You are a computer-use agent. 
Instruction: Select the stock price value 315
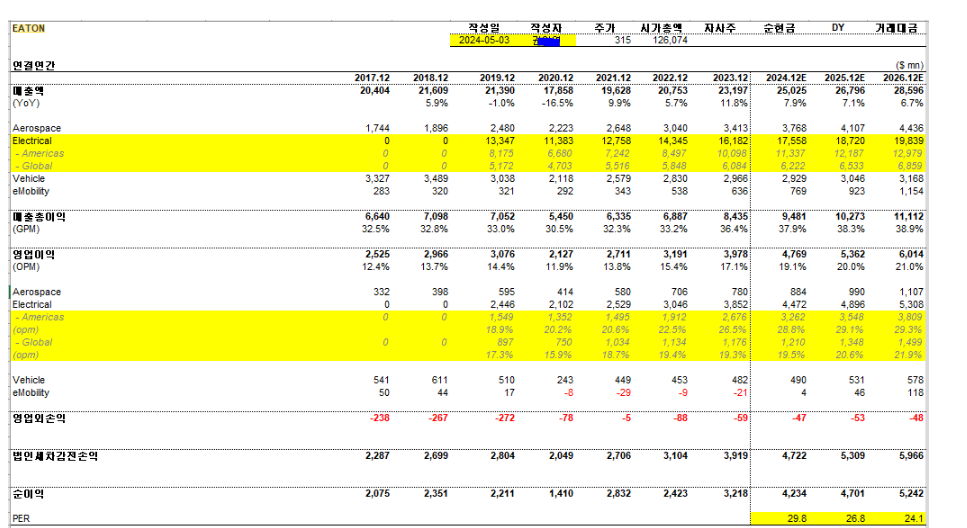click(x=622, y=40)
